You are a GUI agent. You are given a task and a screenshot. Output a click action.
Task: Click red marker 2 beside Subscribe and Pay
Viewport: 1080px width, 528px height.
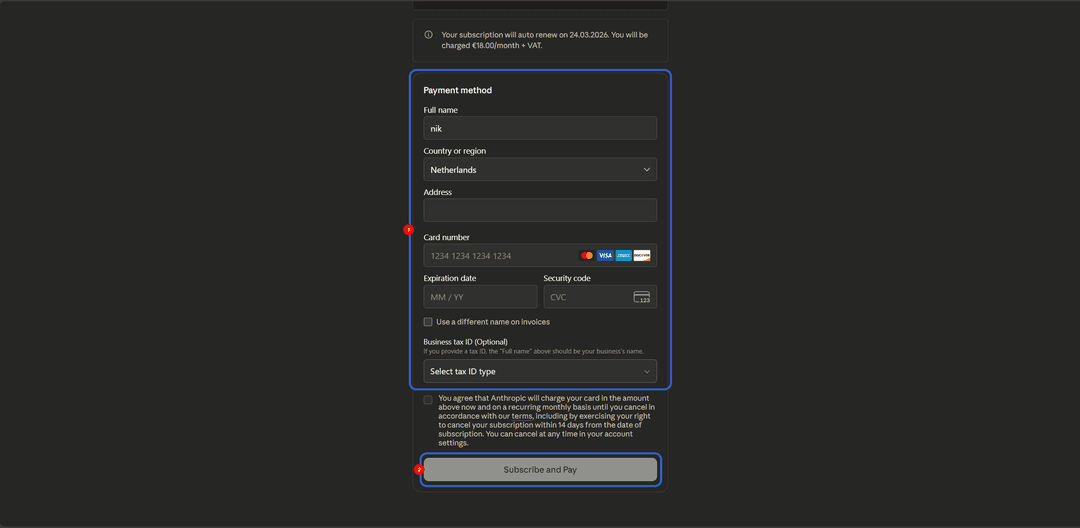coord(418,469)
